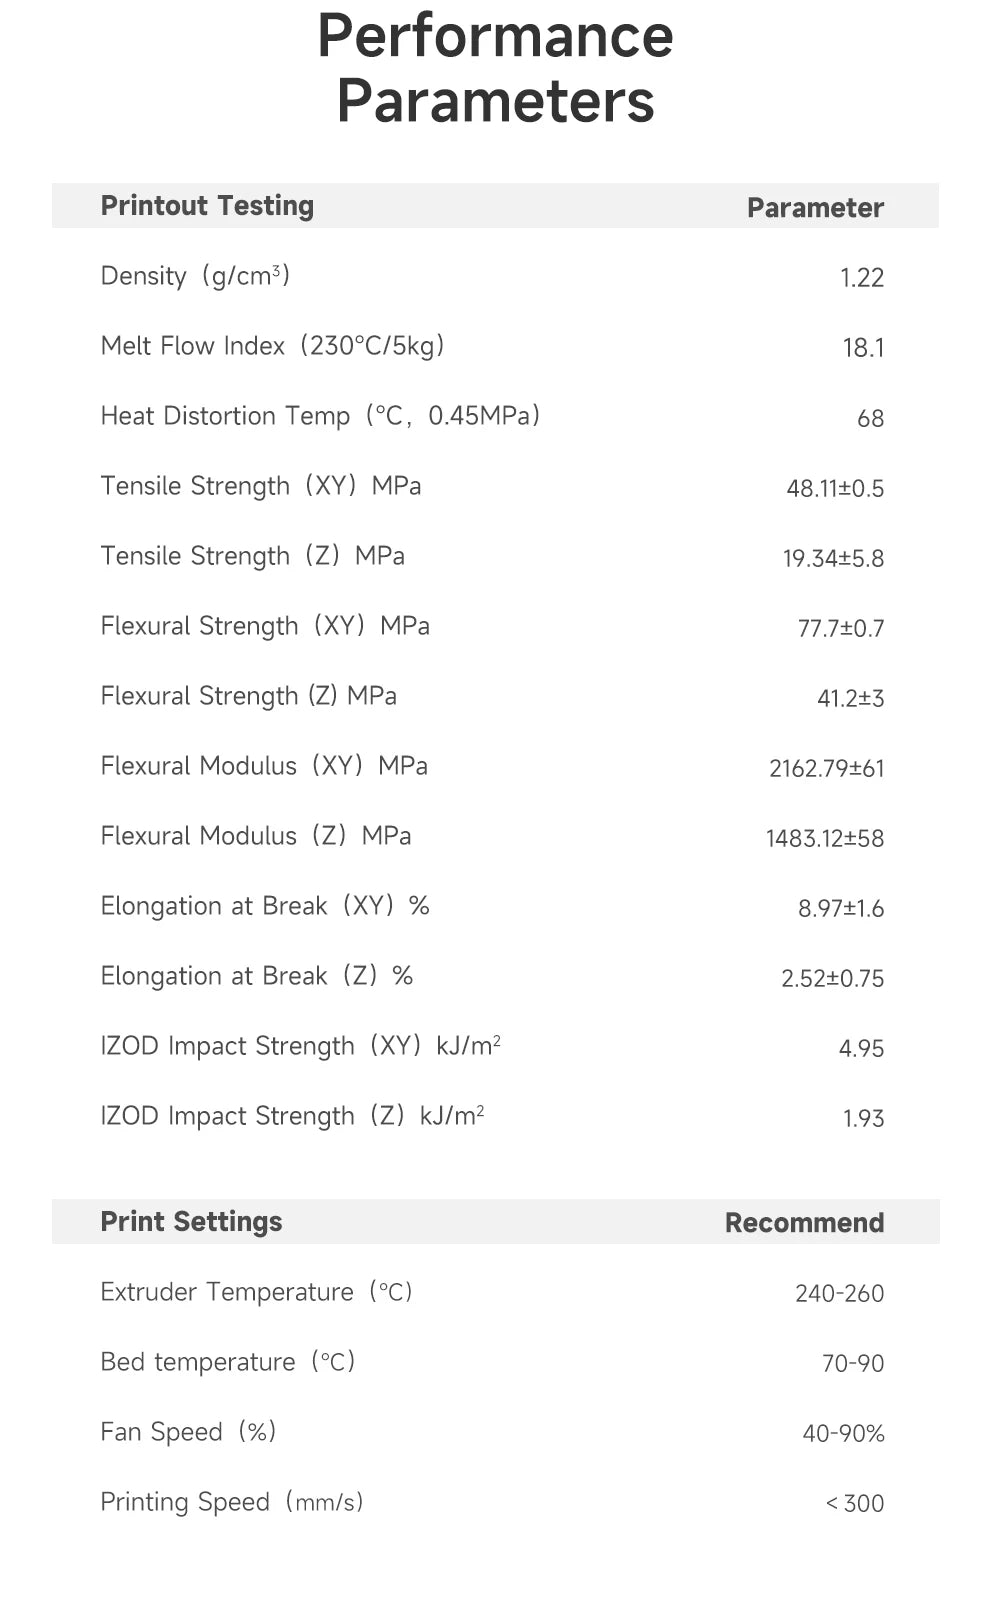Select the Flexural Modulus (Z) MPa label
Screen dimensions: 990x1604
(256, 836)
